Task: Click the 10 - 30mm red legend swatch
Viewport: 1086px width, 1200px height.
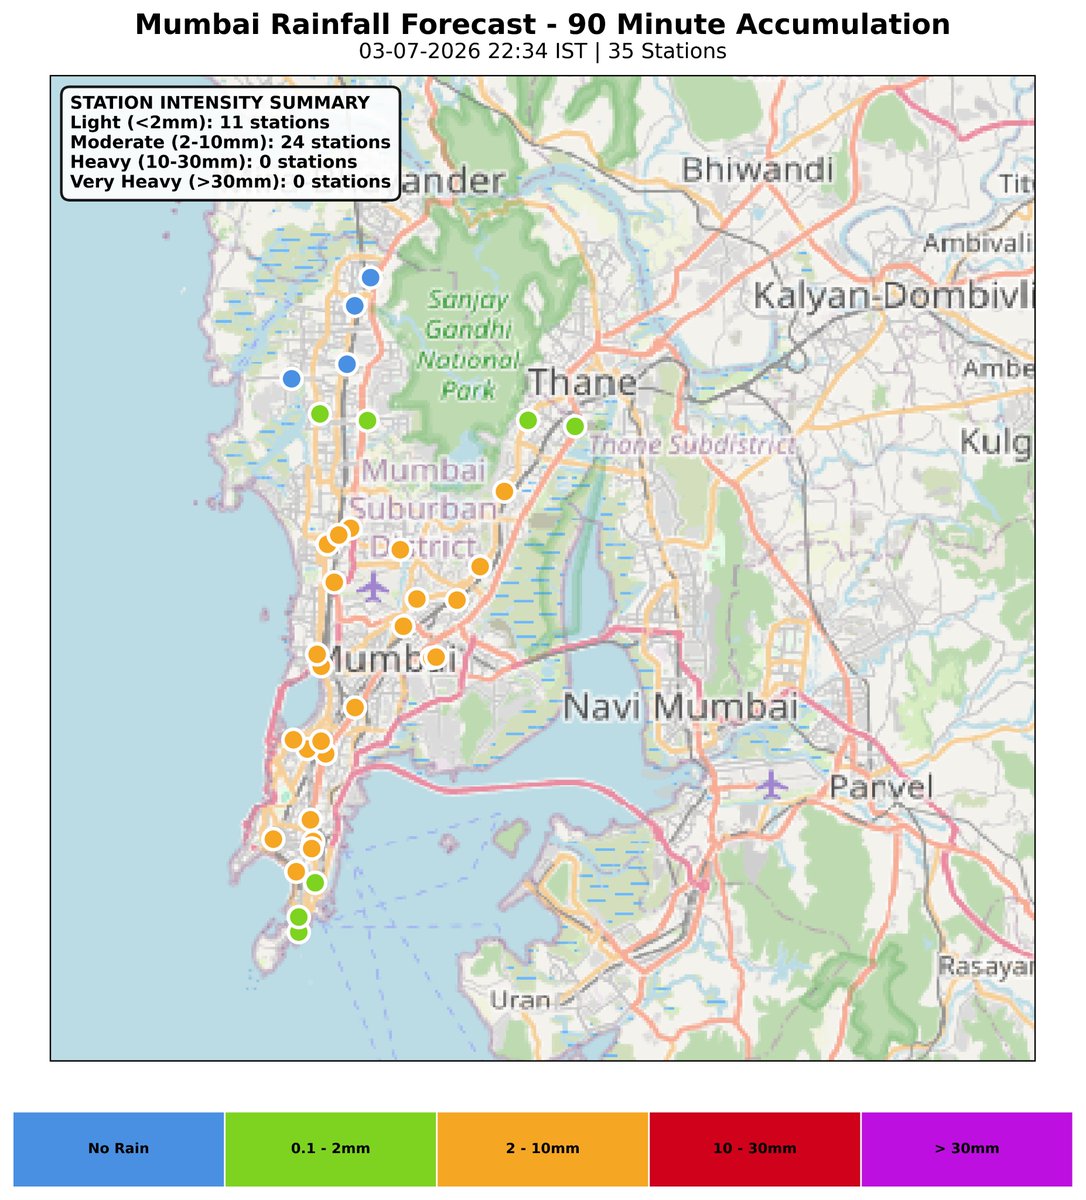Action: point(755,1148)
